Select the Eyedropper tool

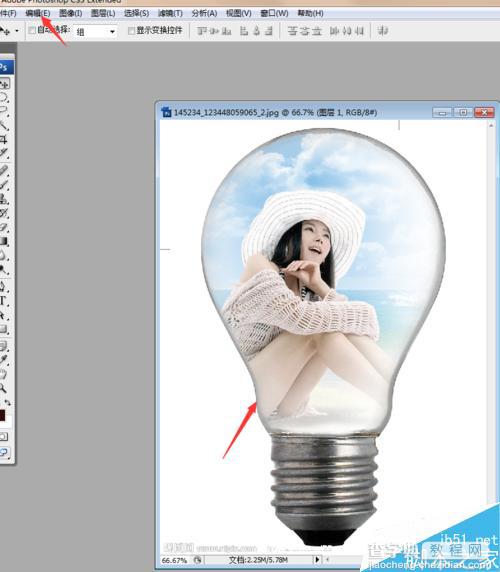click(4, 360)
